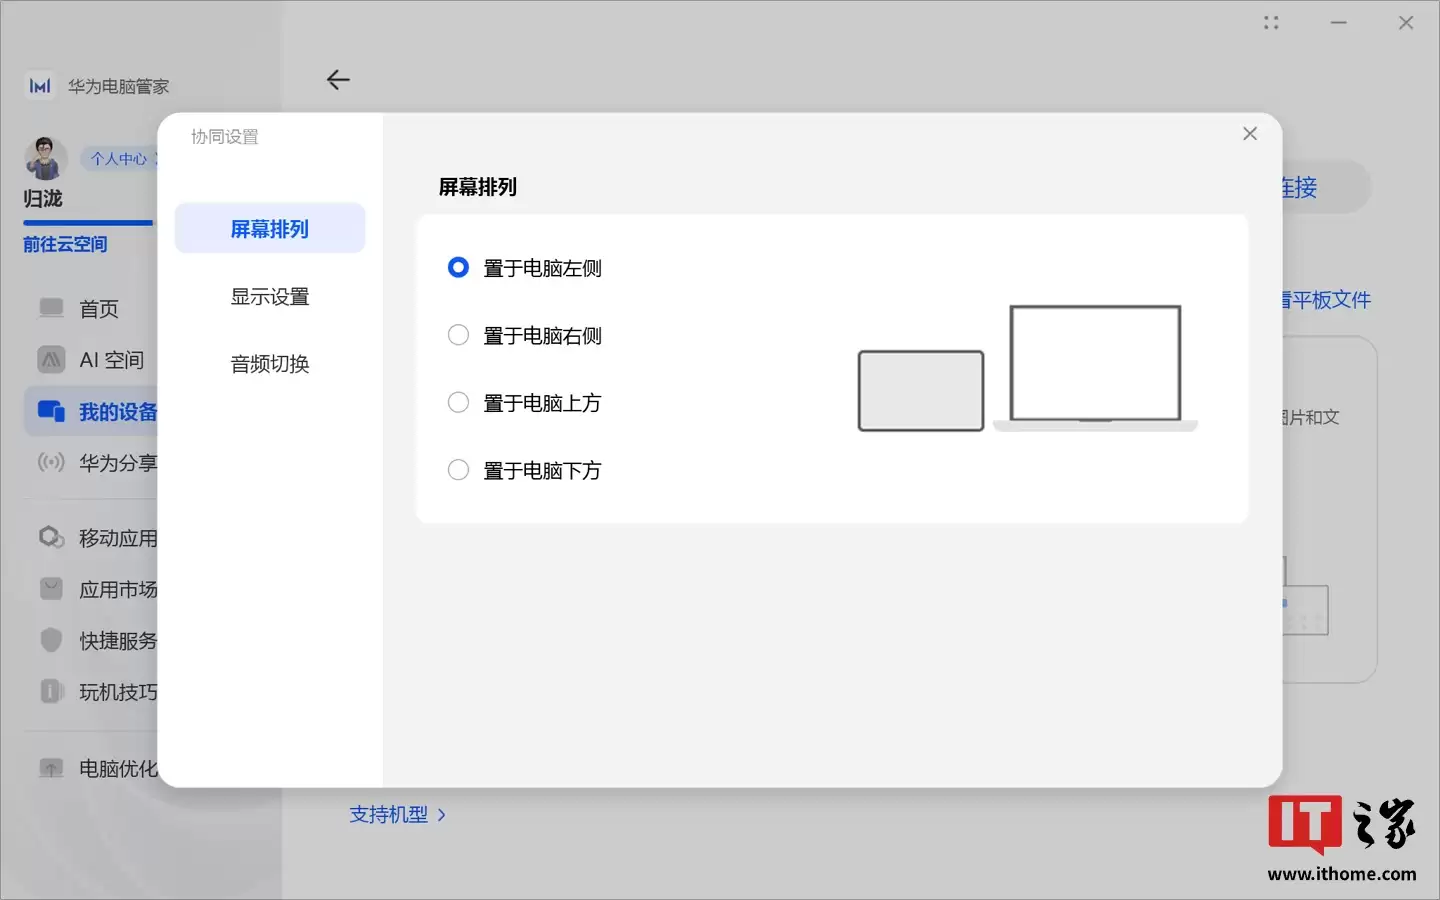
Task: Click the 归泷 profile avatar
Action: point(44,158)
